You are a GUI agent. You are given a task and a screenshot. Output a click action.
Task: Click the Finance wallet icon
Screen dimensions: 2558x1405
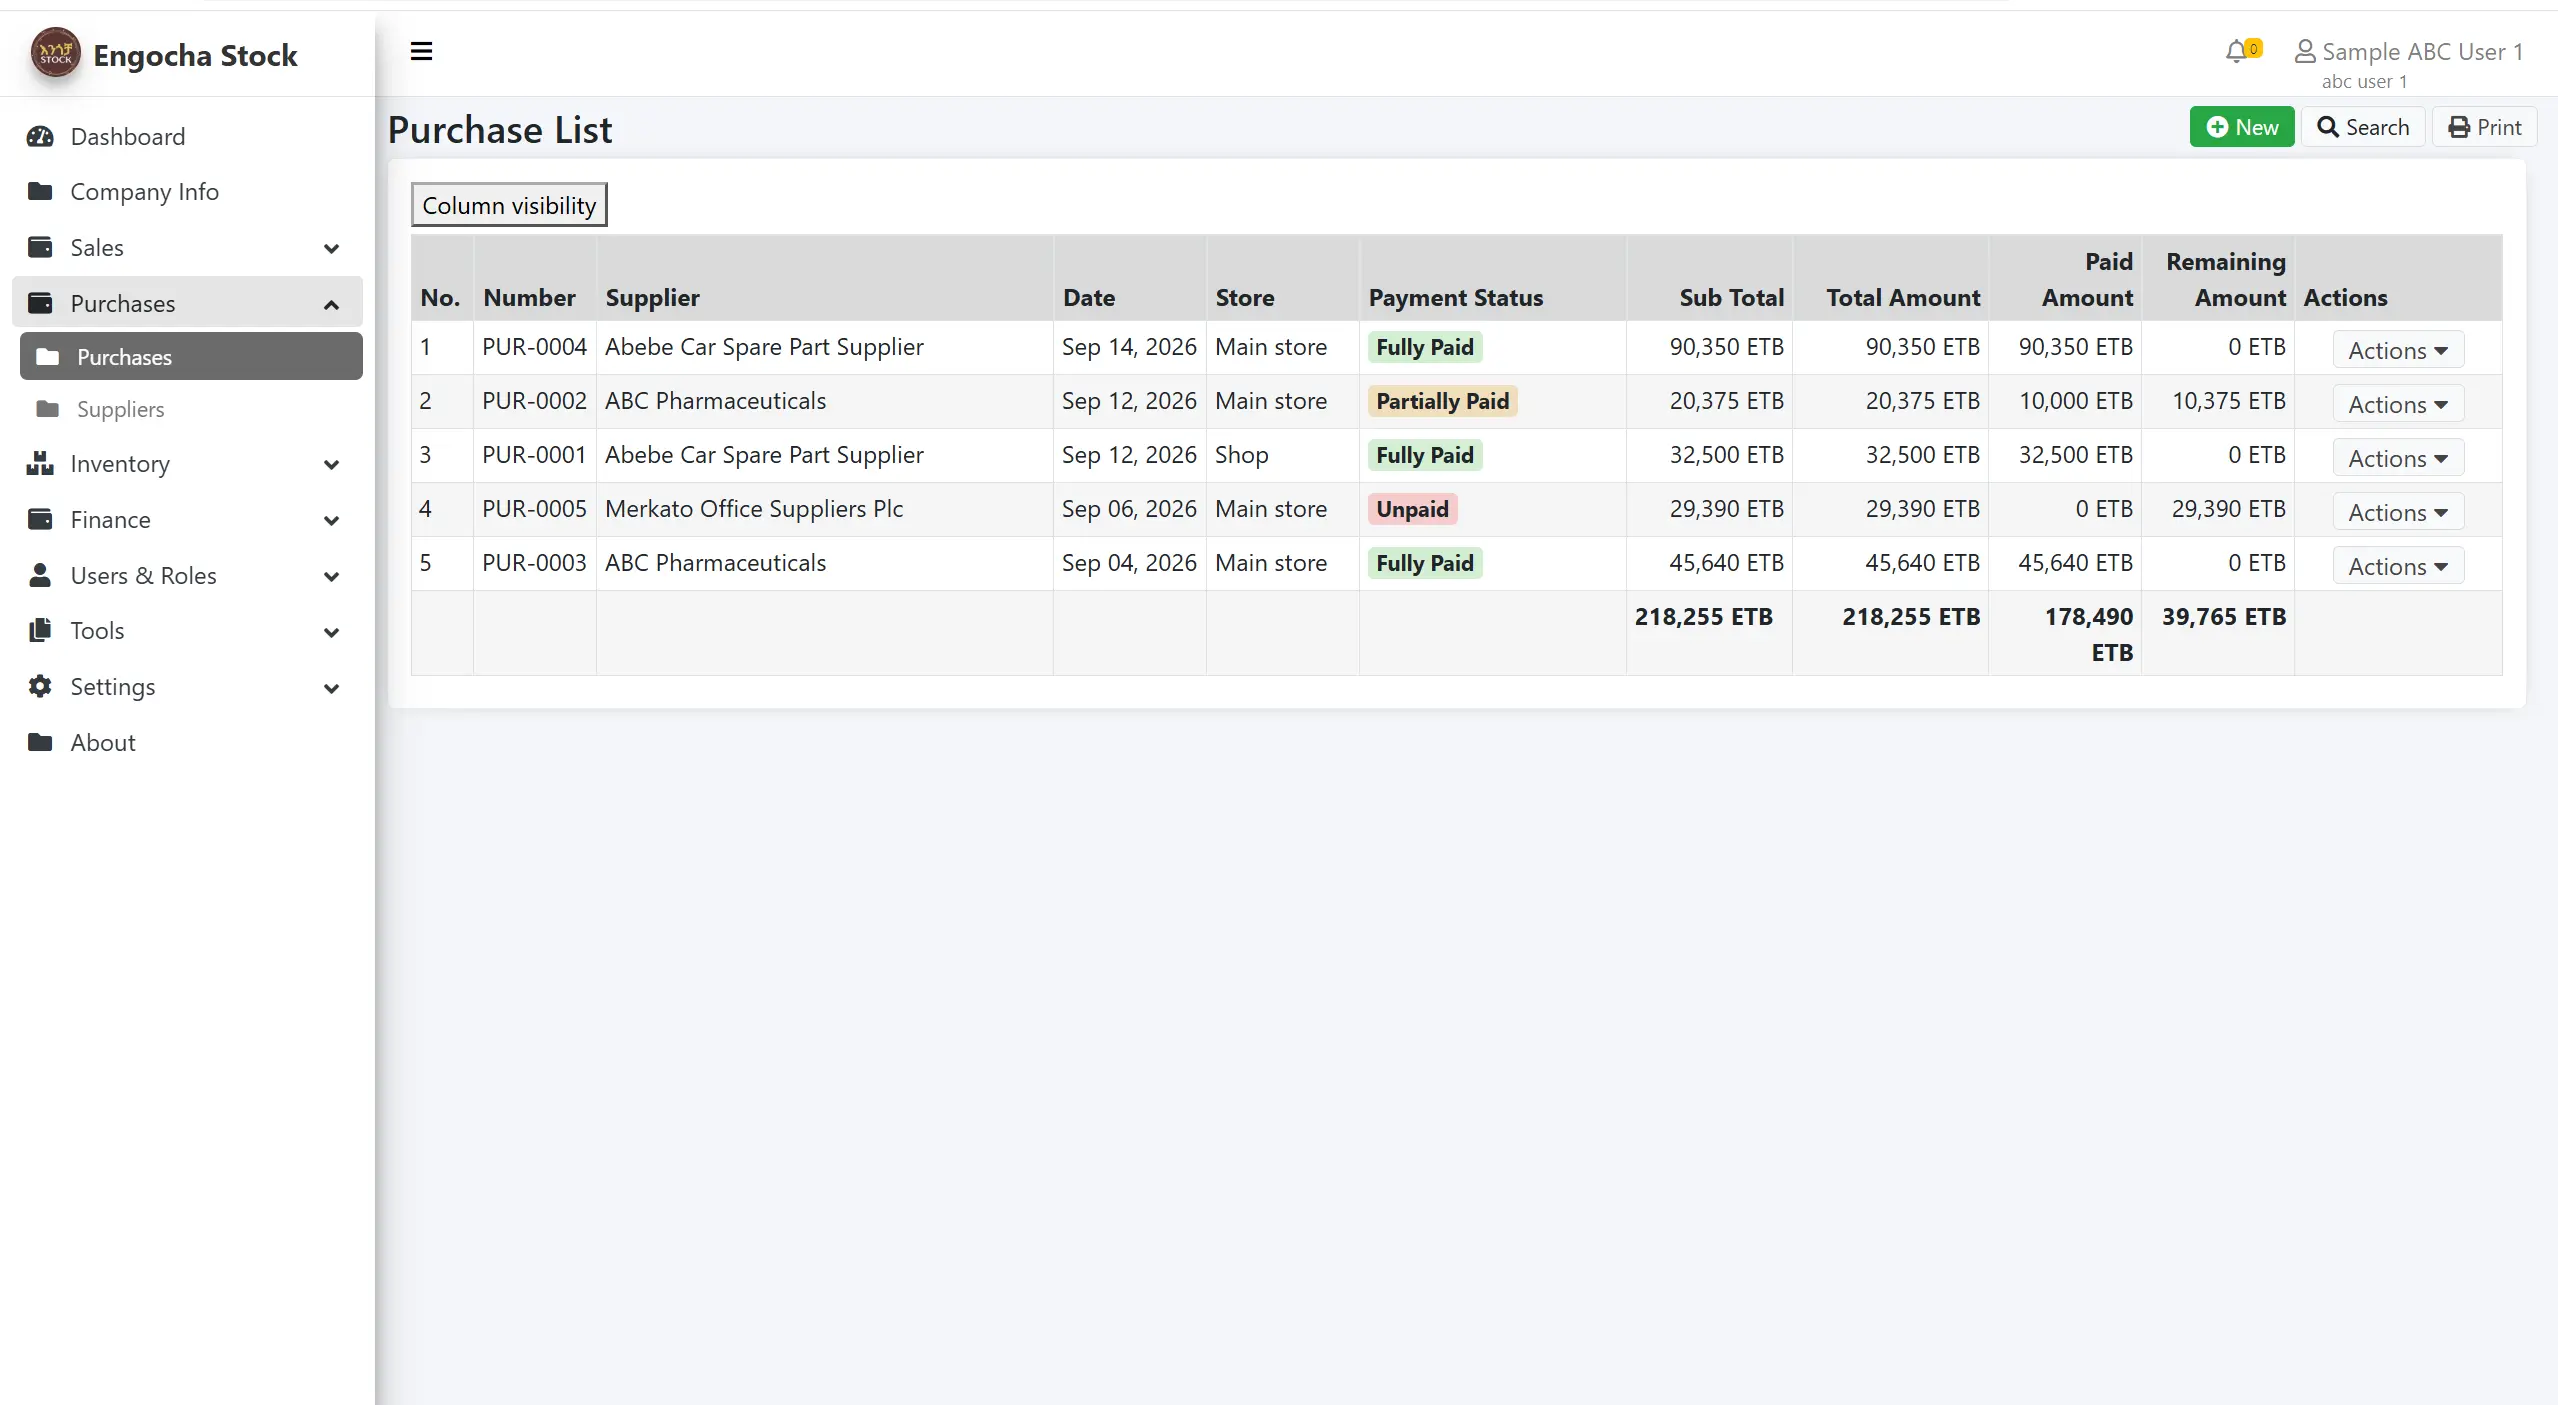click(x=40, y=519)
